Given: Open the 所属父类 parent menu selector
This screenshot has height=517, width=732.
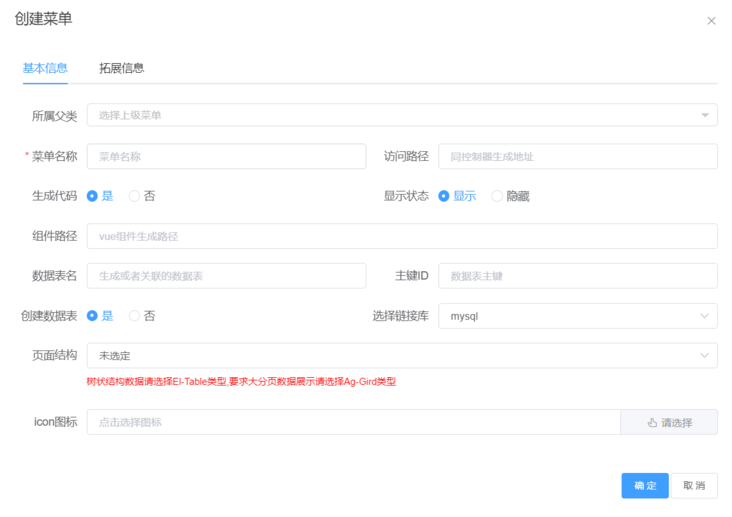Looking at the screenshot, I should point(402,115).
